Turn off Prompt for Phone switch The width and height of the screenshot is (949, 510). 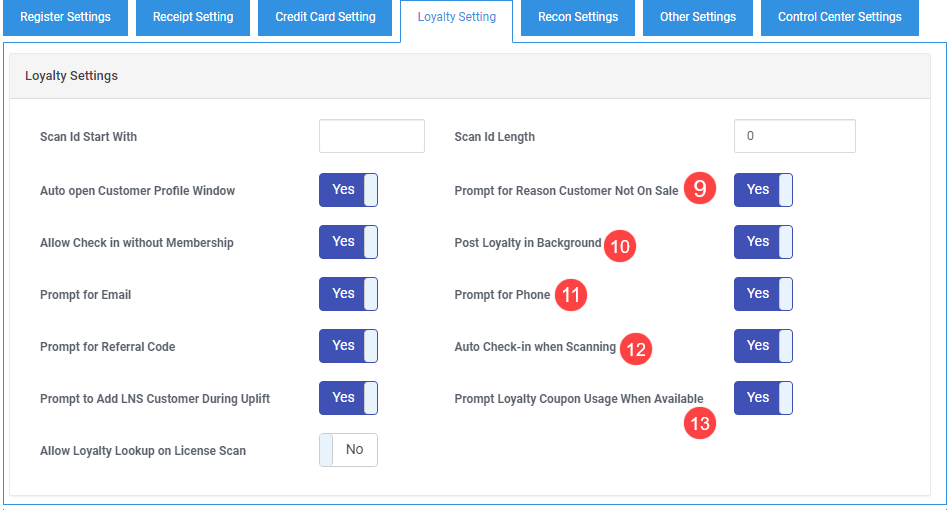(x=763, y=294)
